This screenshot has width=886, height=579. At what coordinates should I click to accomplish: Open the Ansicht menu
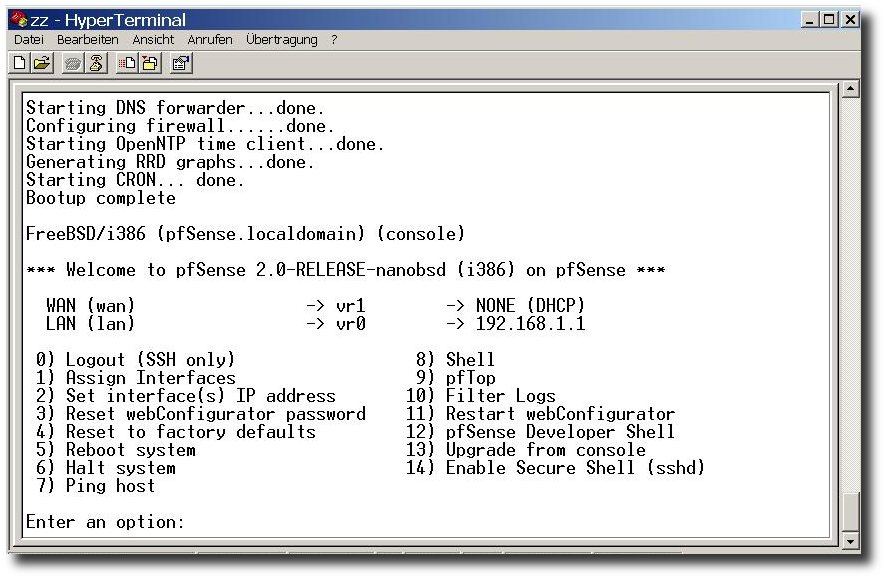click(x=153, y=40)
